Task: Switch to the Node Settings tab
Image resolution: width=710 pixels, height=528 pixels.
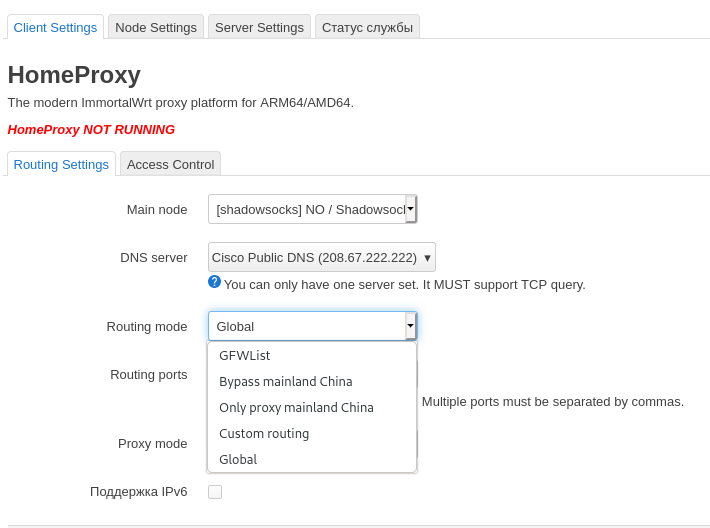Action: (156, 27)
